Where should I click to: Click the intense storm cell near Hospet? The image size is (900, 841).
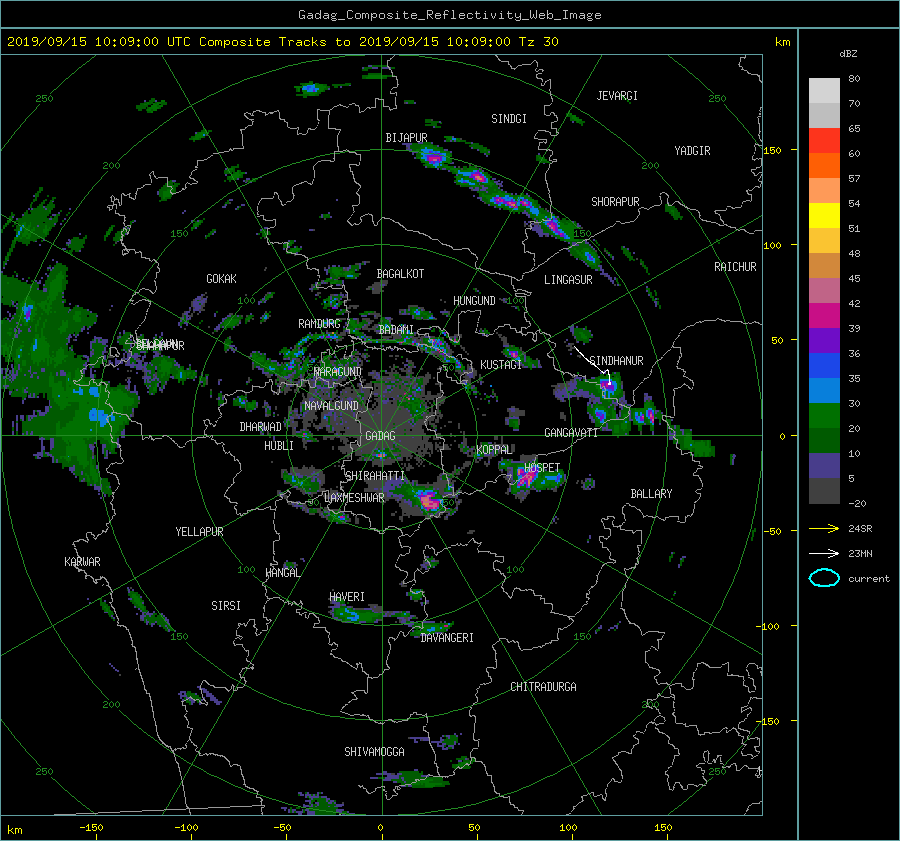tap(525, 478)
